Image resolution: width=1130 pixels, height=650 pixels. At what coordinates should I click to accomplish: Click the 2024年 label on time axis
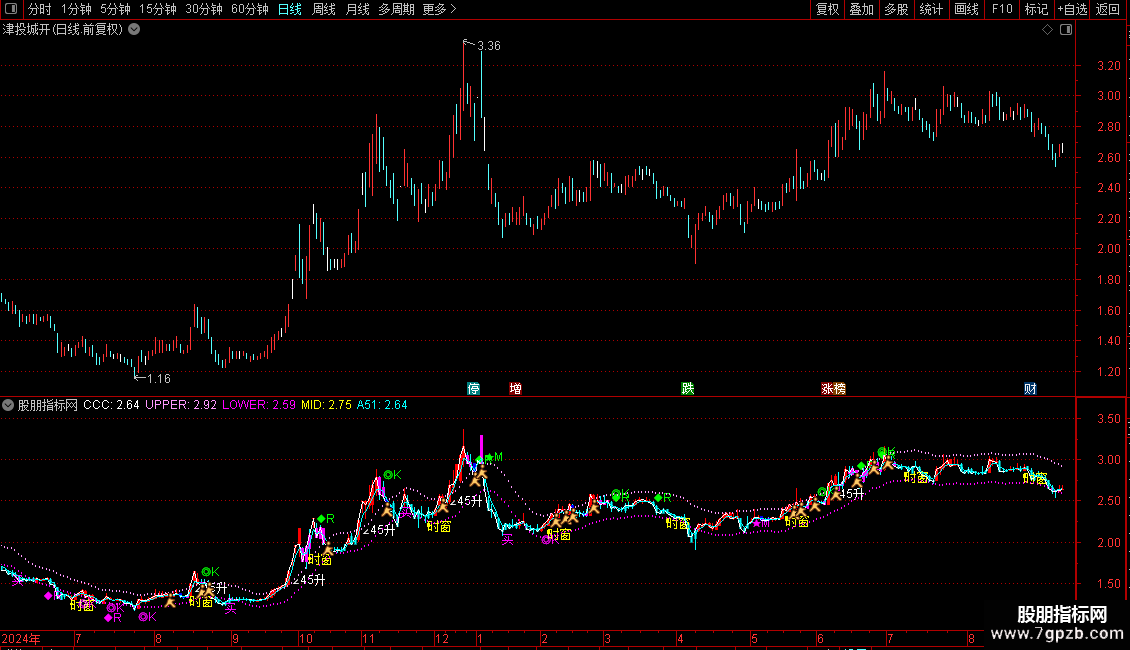21,638
